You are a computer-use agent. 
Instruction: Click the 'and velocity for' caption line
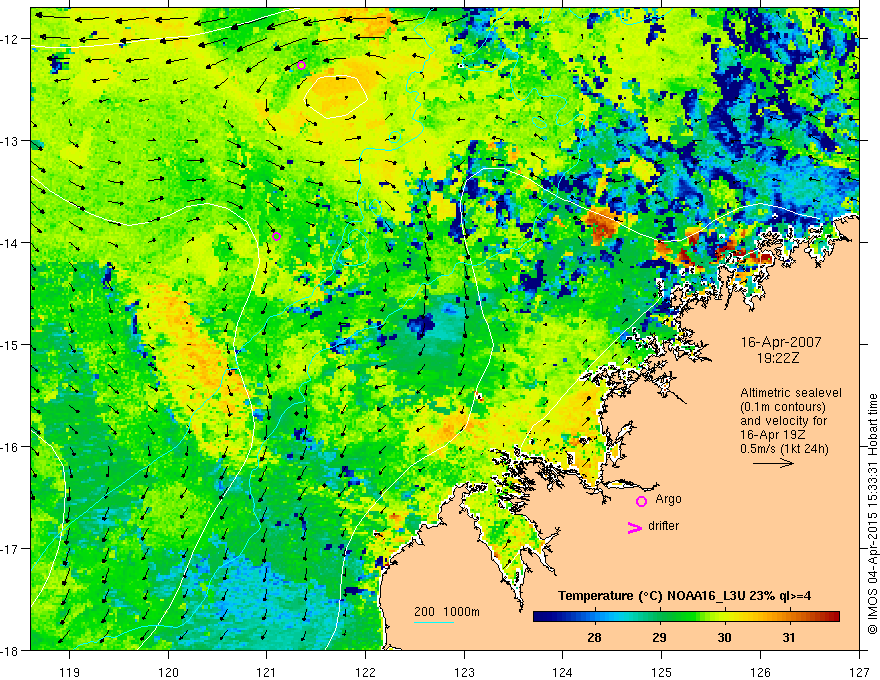click(783, 421)
